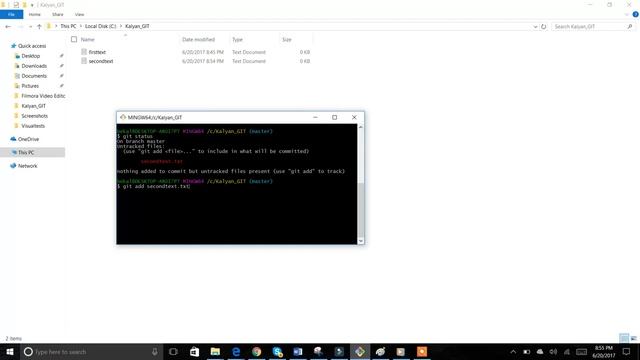The image size is (640, 360).
Task: Open Filmora Video Editor folder shortcut
Action: [43, 96]
